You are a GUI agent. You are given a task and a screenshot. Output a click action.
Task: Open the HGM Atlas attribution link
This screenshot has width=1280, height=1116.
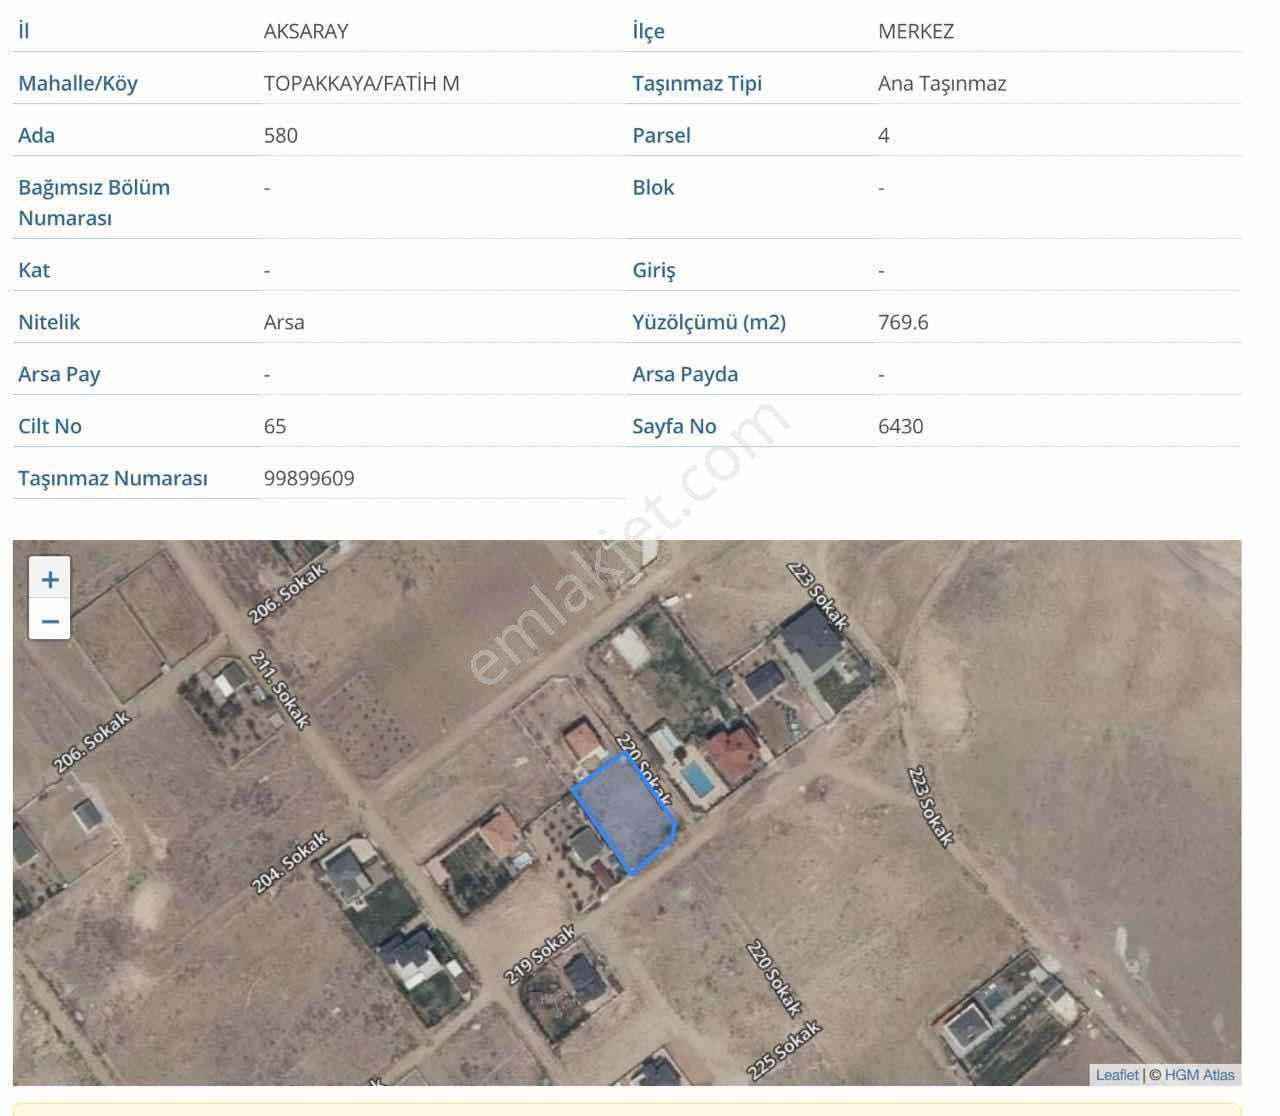1199,1075
